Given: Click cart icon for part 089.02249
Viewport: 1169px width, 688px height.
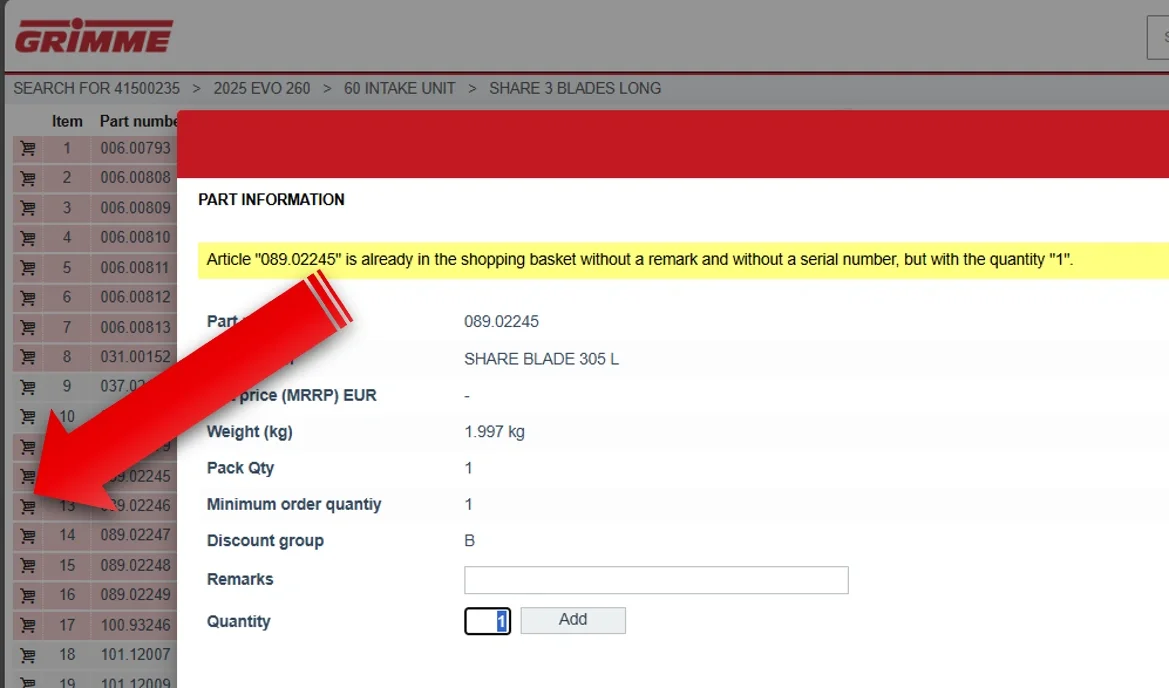Looking at the screenshot, I should coord(28,595).
